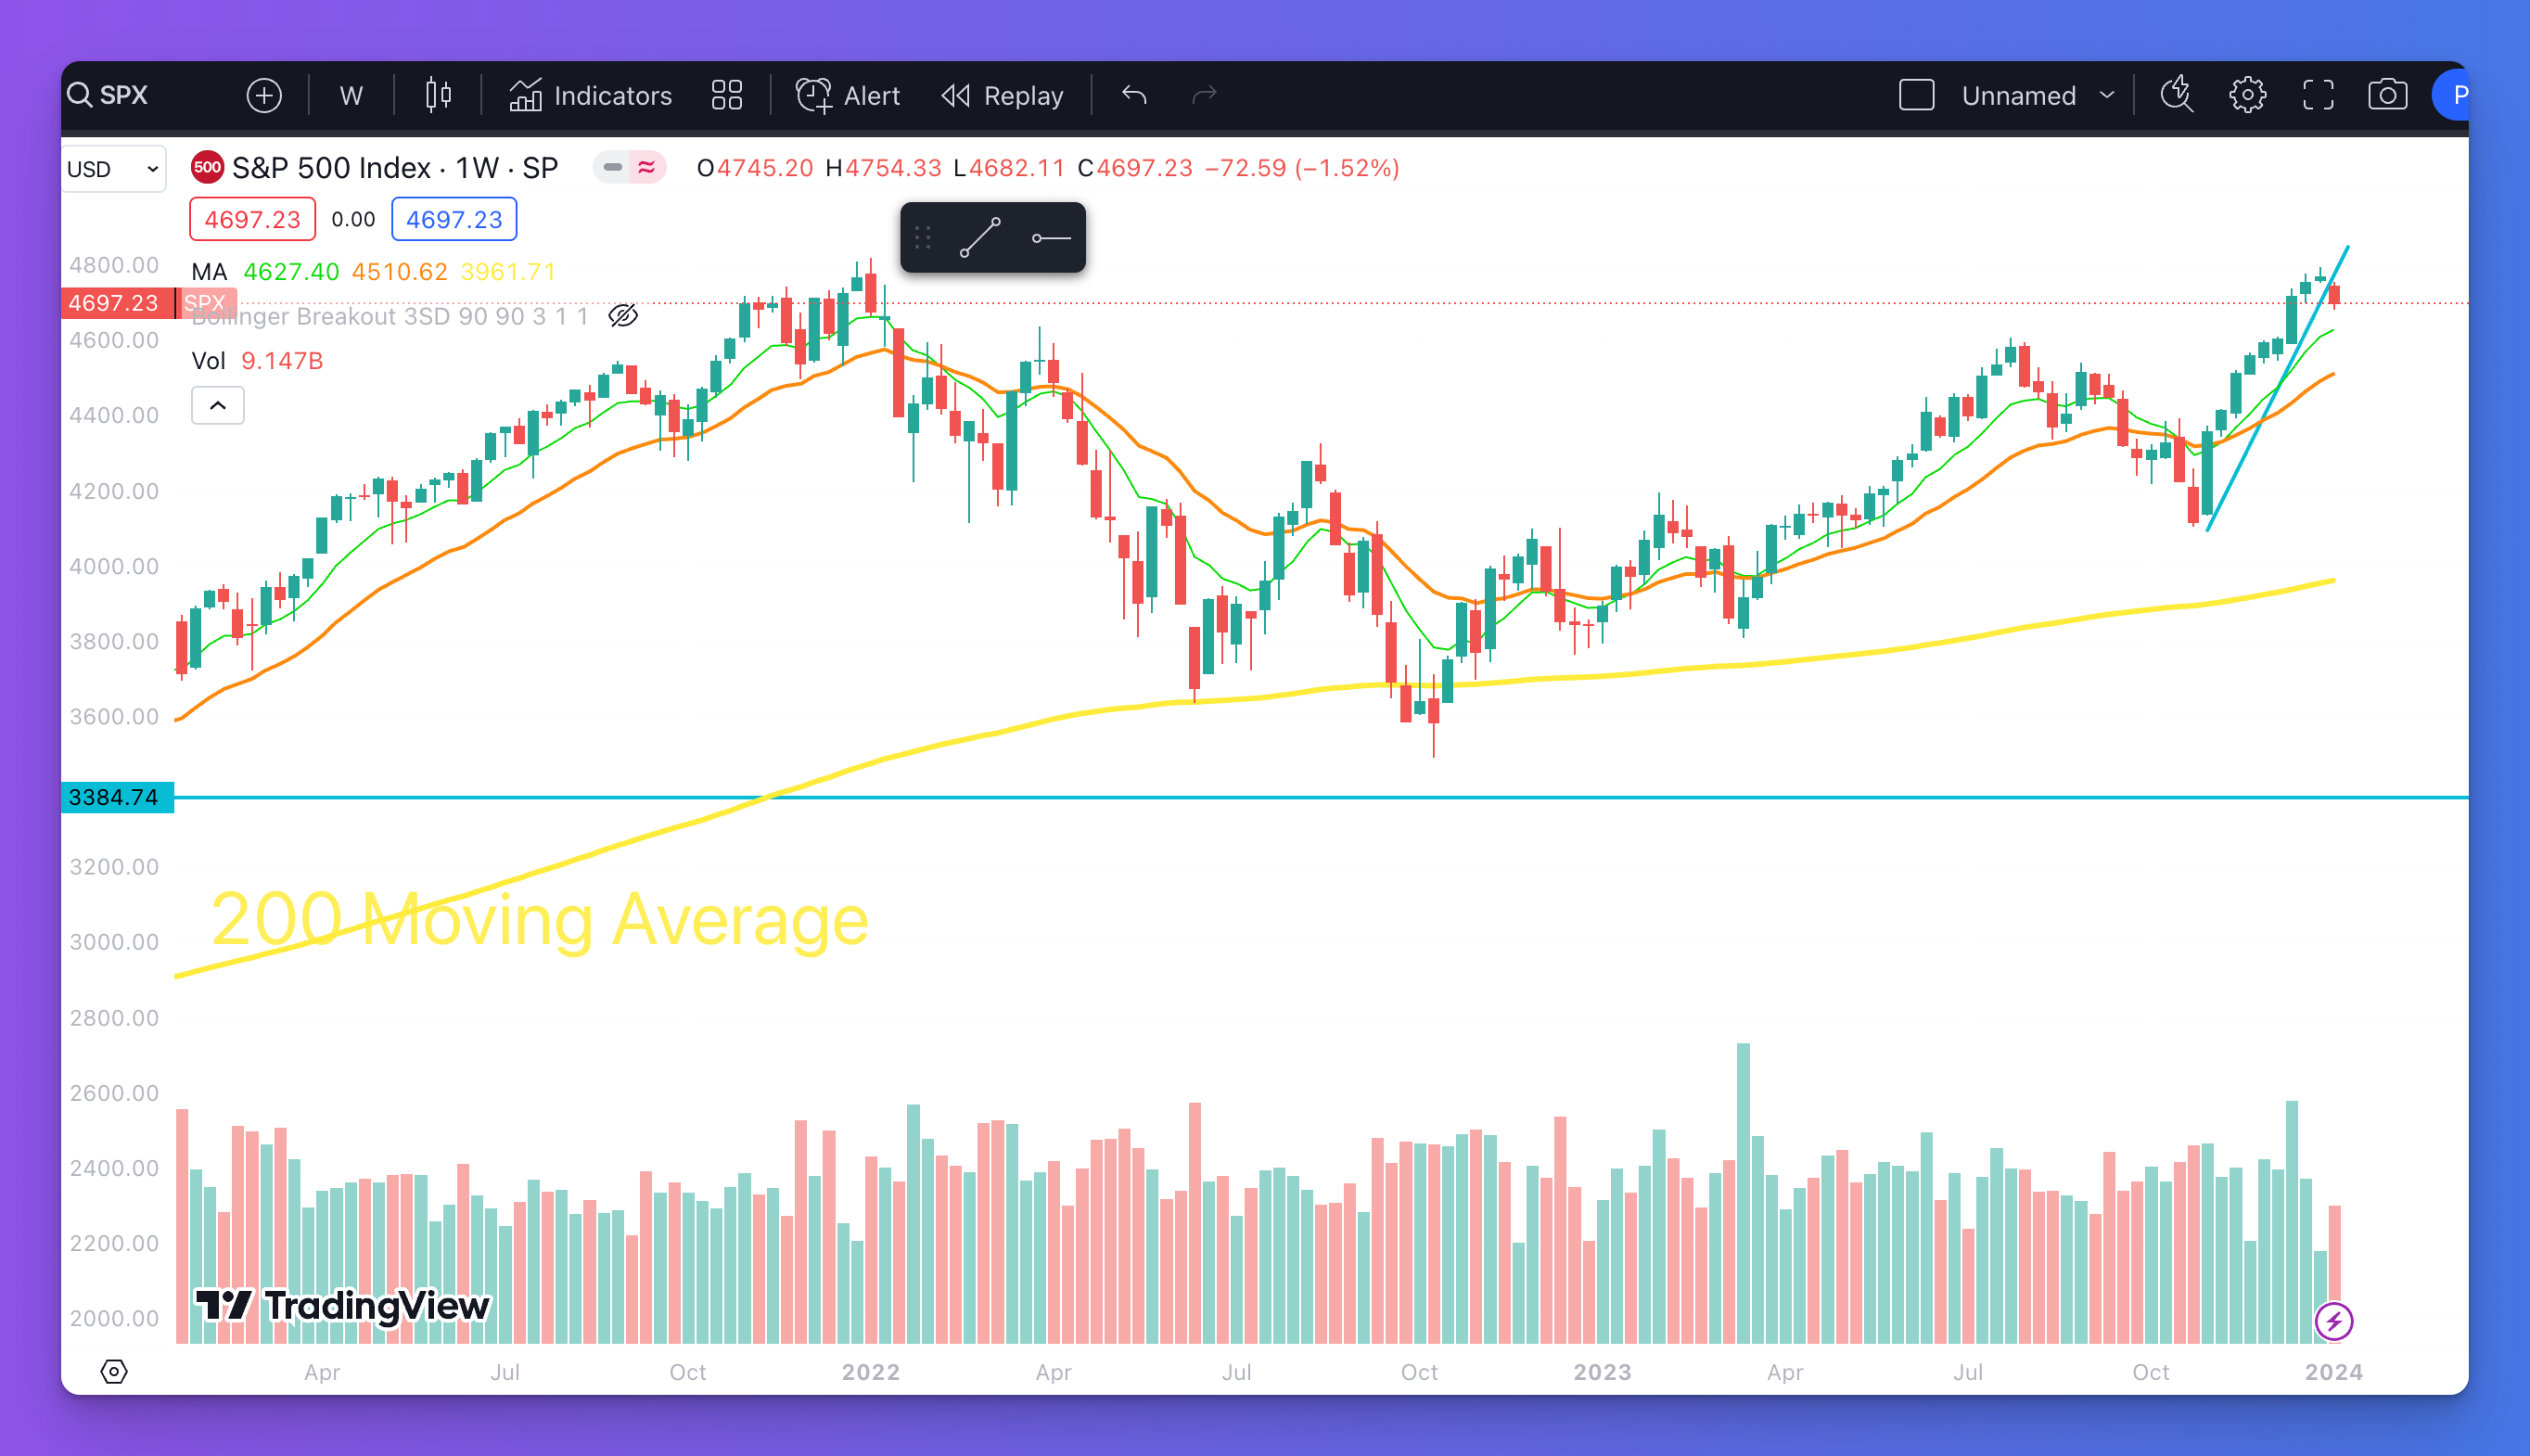Change the W timeframe interval

(x=351, y=96)
